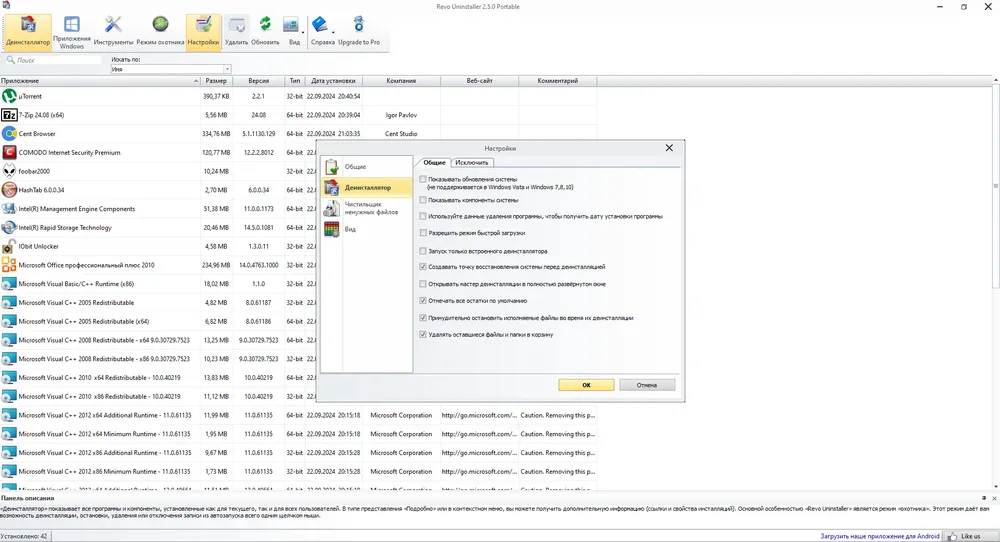
Task: Click the HashTab 6.0.0.34 icon
Action: coord(9,190)
